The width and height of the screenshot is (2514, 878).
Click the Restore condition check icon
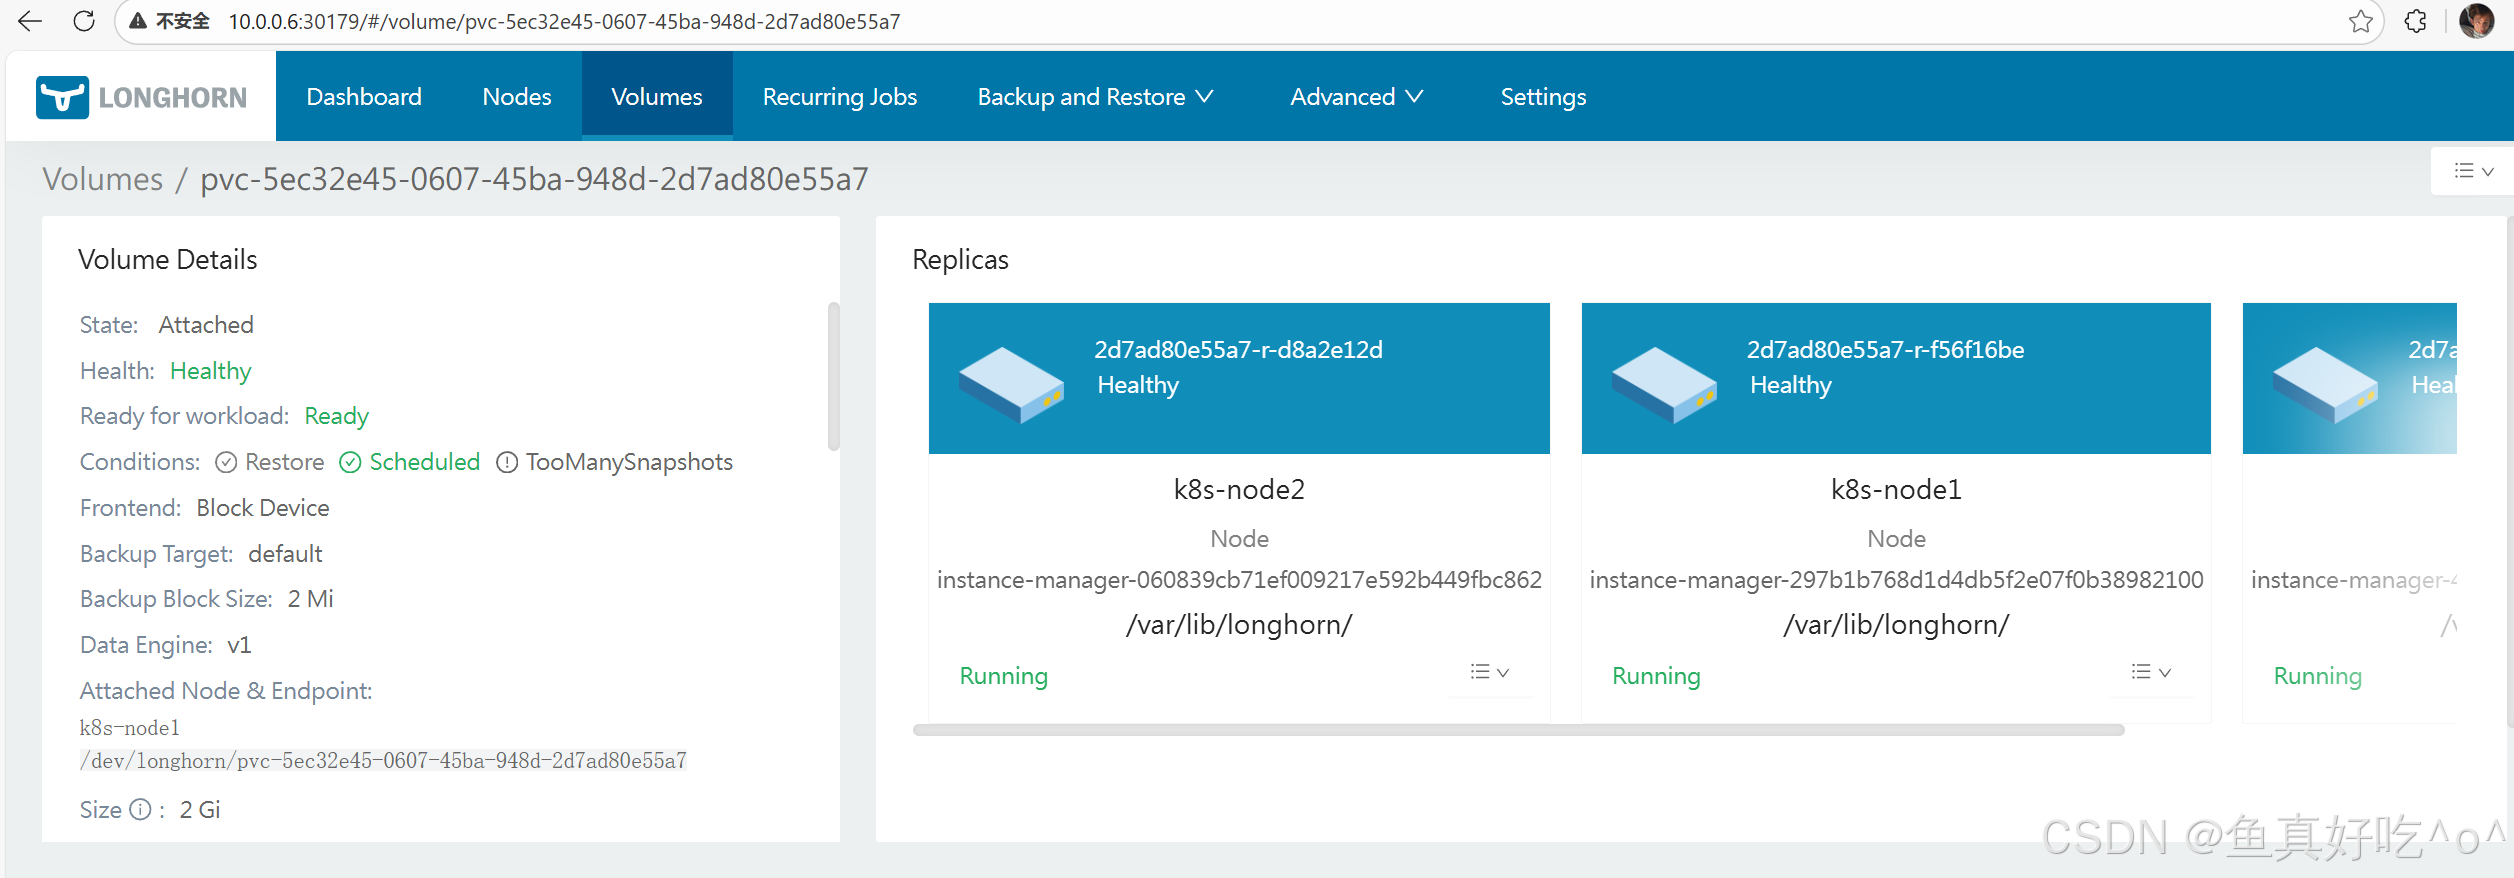click(x=226, y=462)
